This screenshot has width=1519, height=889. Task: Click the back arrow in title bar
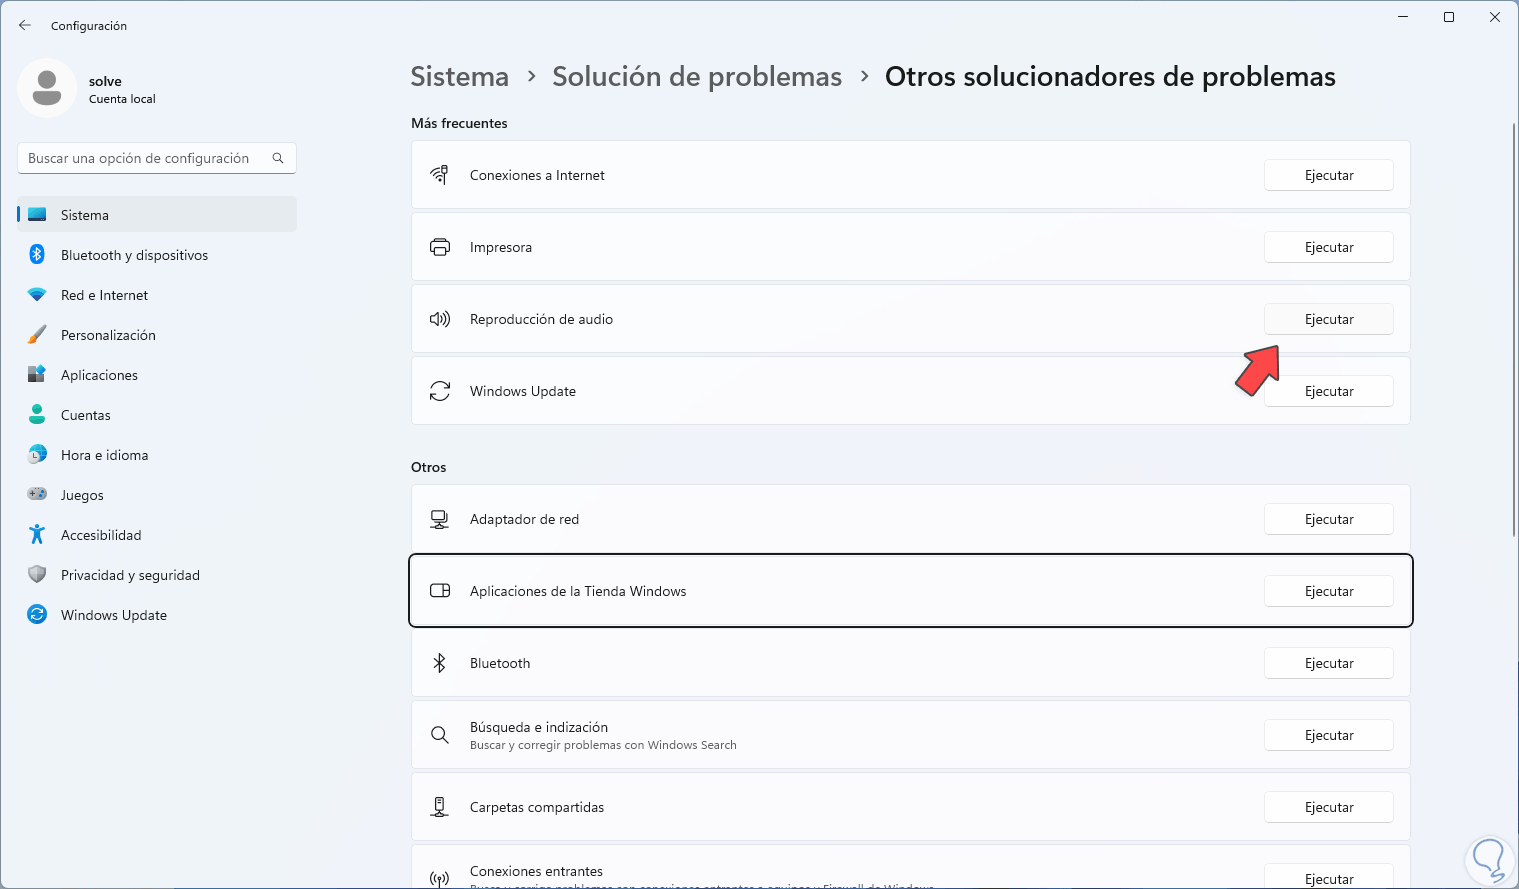[25, 25]
